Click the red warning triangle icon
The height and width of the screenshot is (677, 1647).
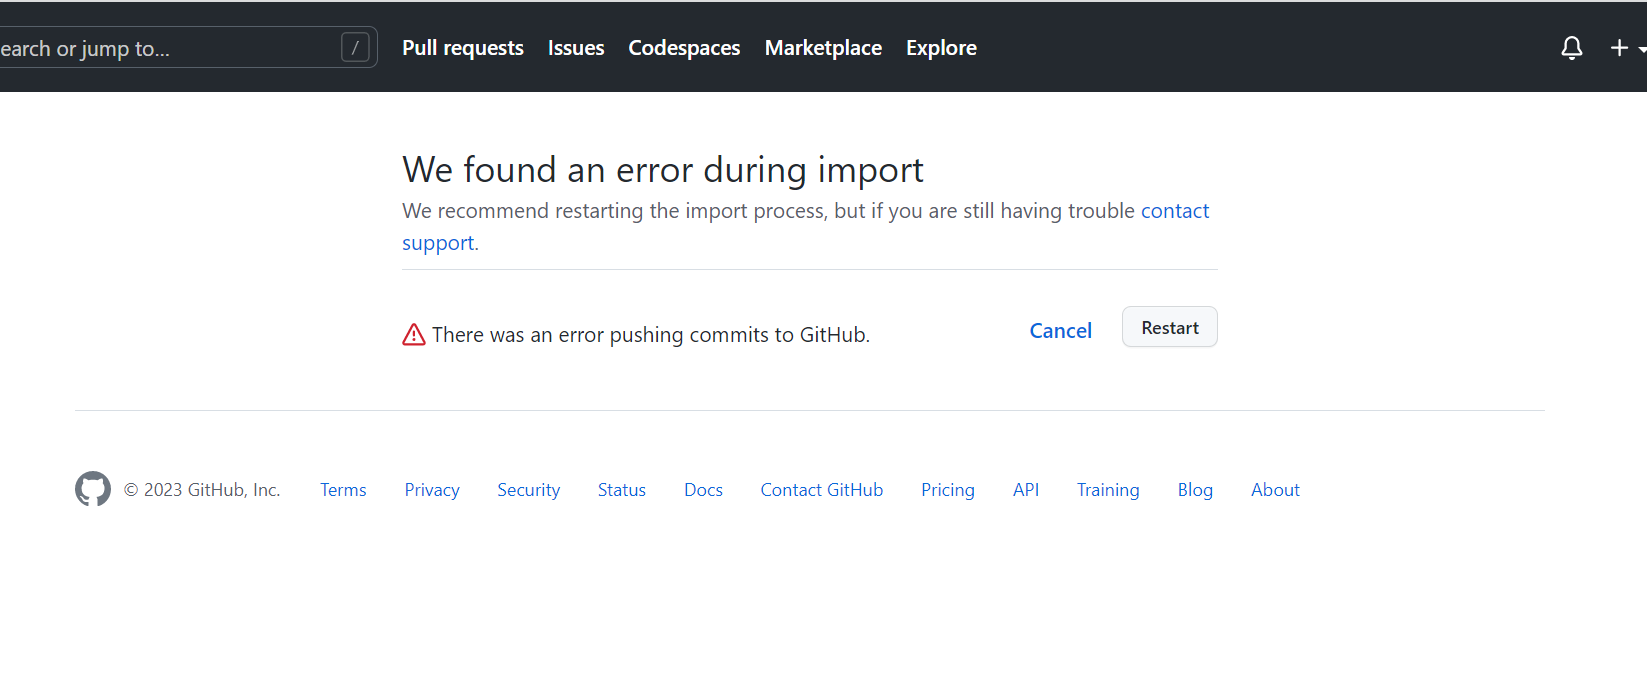pyautogui.click(x=414, y=334)
